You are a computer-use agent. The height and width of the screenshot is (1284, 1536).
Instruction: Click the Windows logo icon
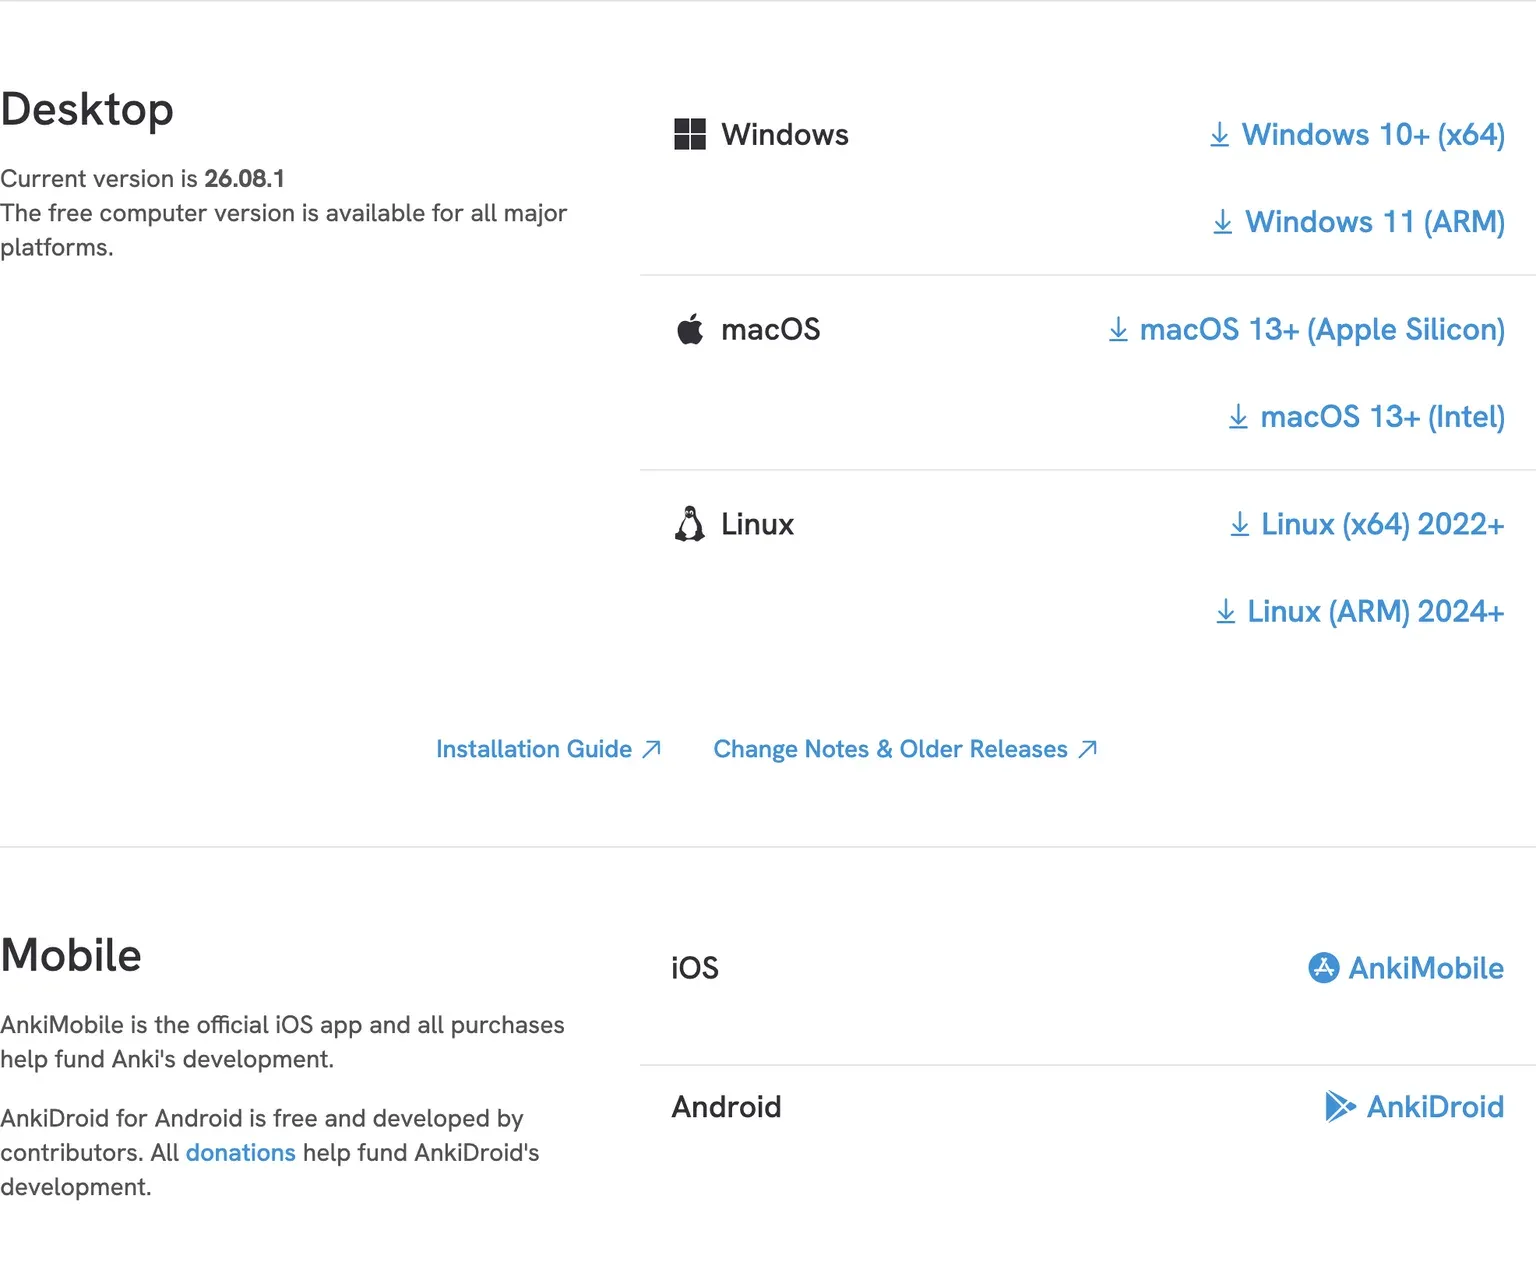[690, 134]
